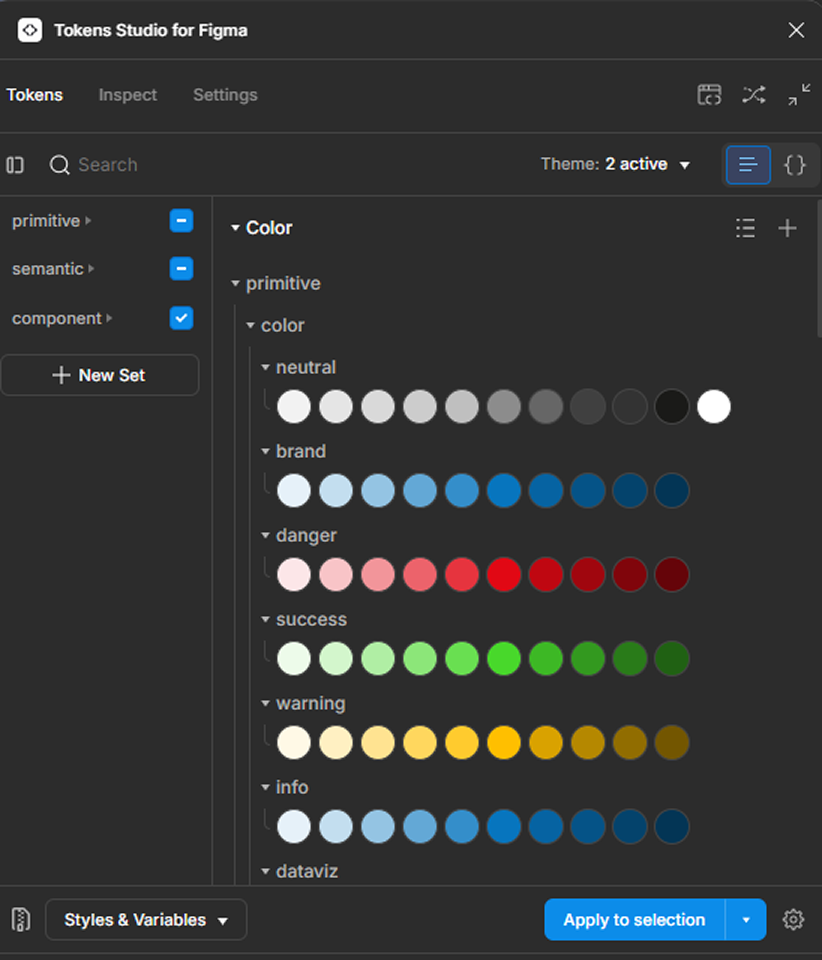Screen dimensions: 822x960
Task: Click the shuffle arrows icon in header
Action: point(753,95)
